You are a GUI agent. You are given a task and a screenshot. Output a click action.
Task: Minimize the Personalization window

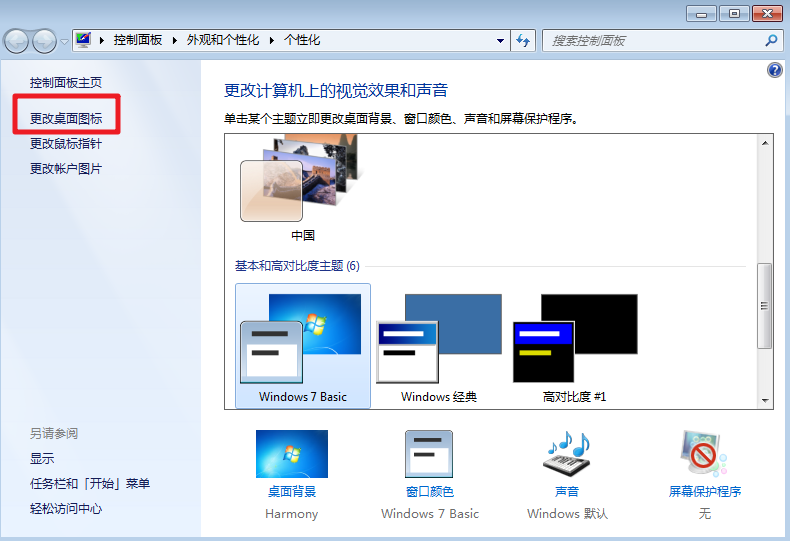(x=701, y=14)
